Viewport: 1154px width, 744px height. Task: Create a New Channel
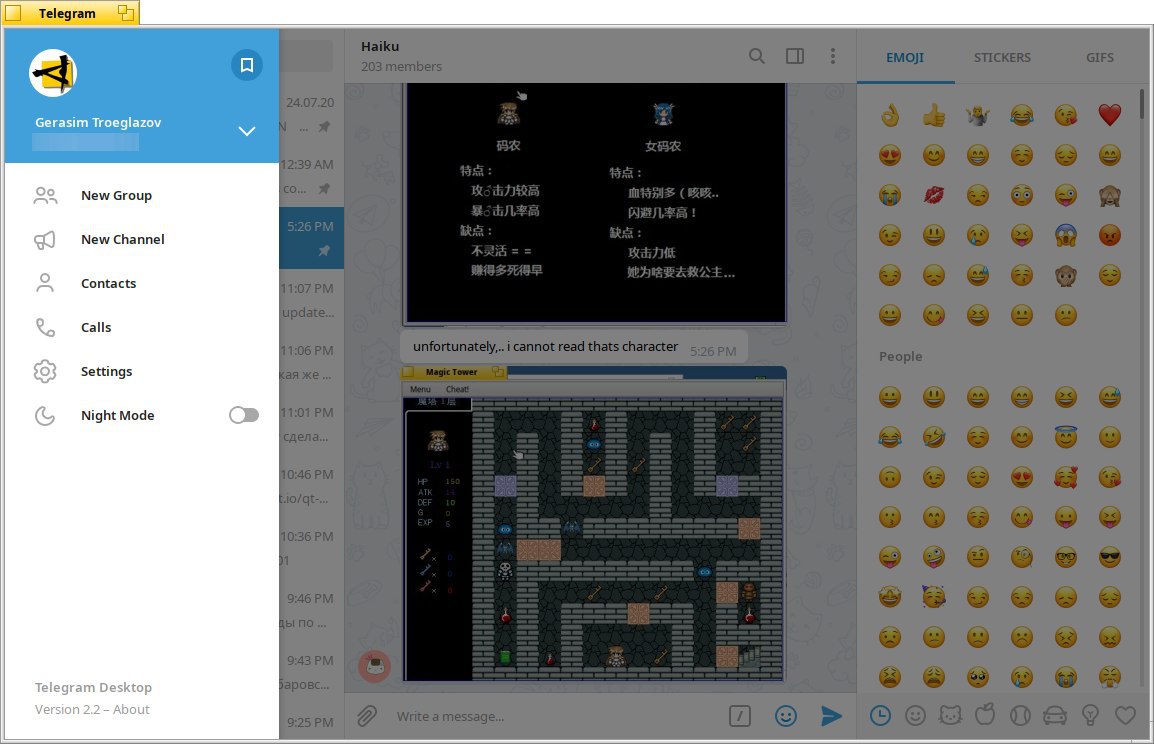(142, 239)
